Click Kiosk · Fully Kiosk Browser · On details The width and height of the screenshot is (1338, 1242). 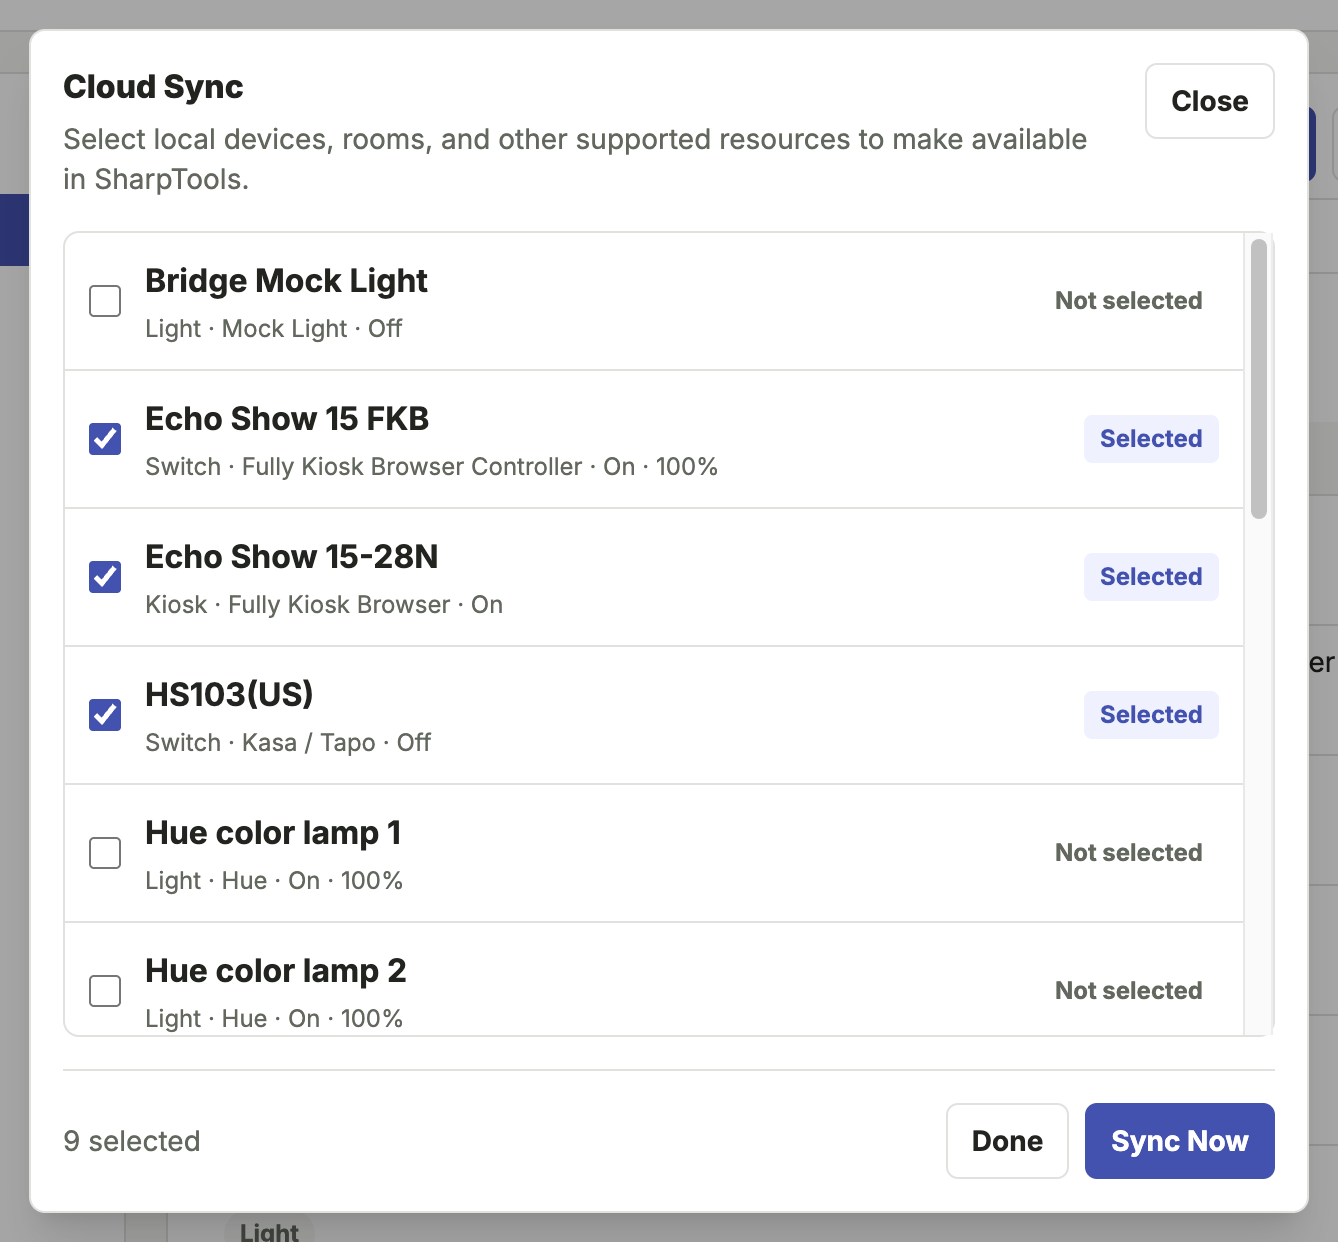pos(324,605)
